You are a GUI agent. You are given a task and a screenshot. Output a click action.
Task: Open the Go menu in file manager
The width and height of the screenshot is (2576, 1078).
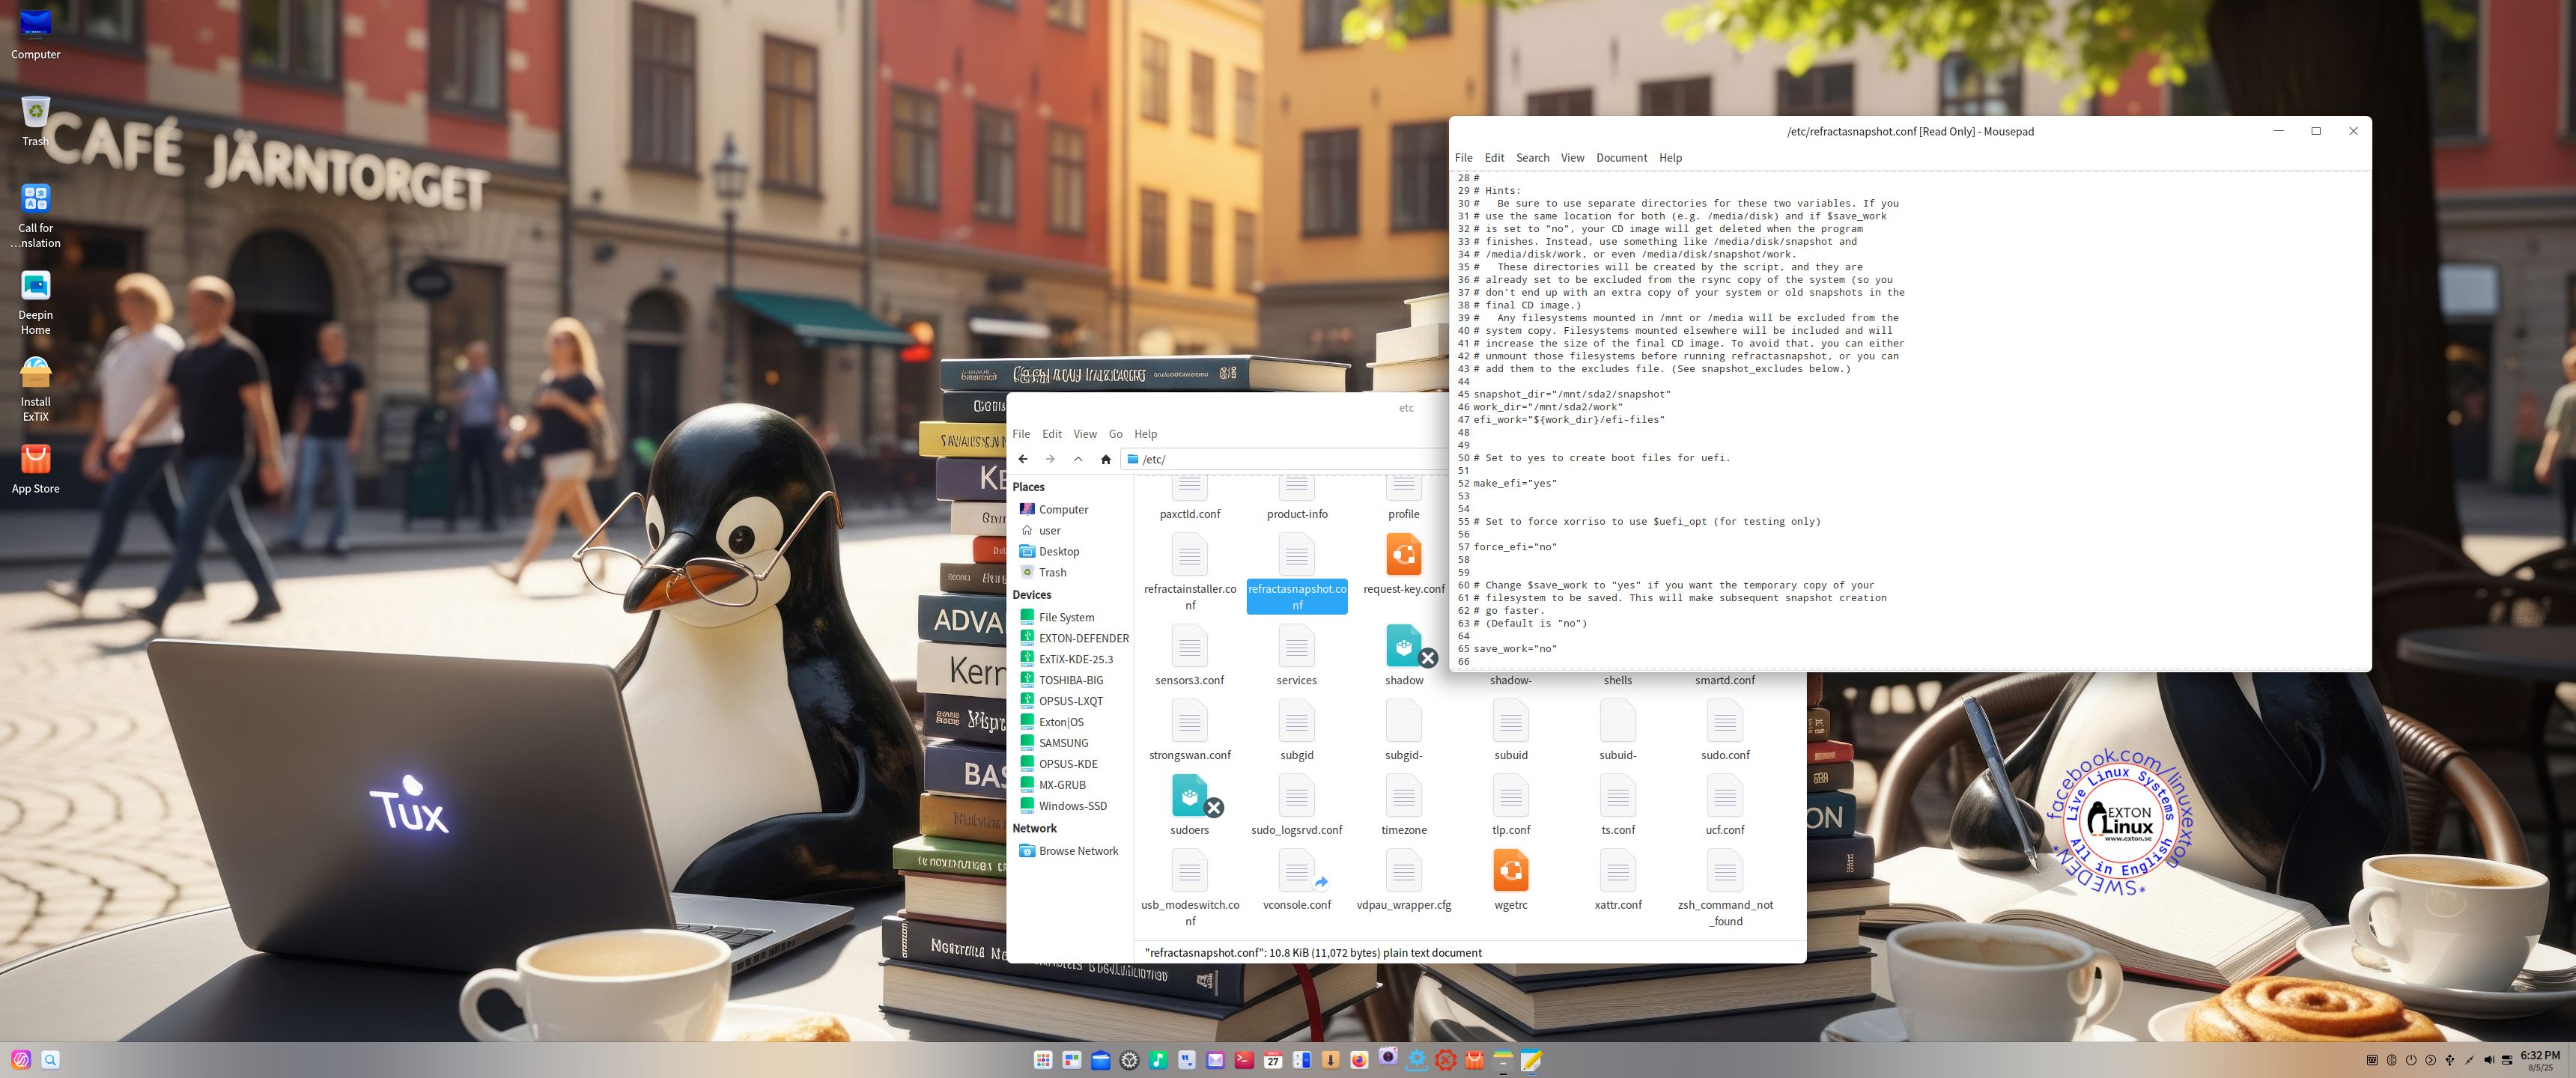point(1115,434)
